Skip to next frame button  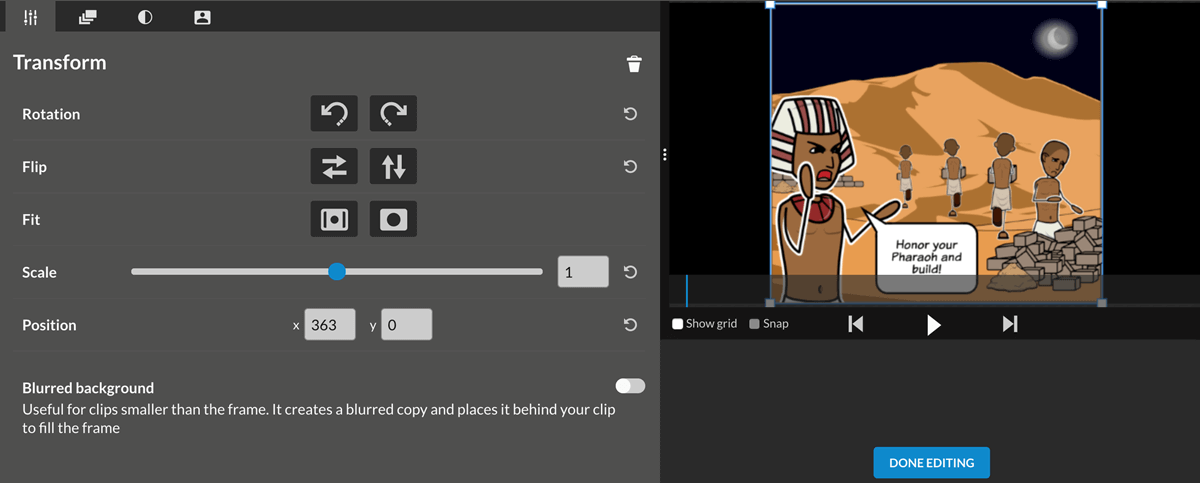coord(1010,324)
